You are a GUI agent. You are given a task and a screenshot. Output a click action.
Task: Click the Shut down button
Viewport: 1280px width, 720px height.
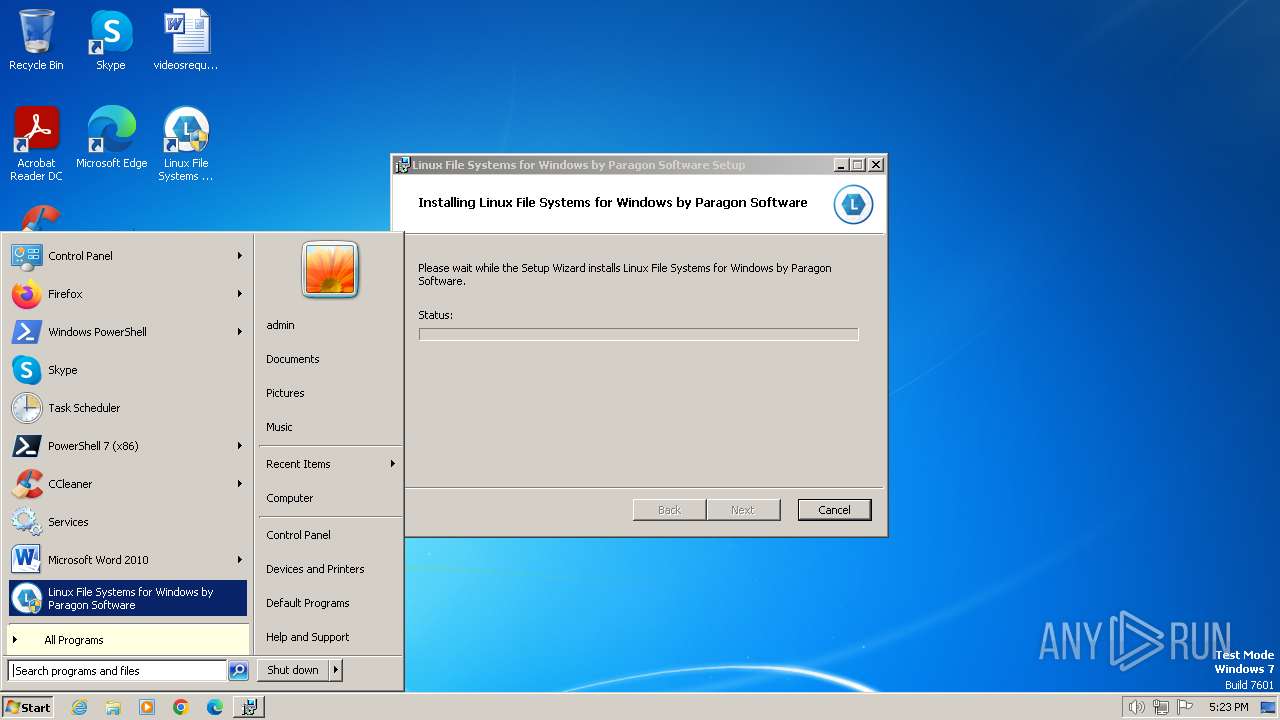293,670
